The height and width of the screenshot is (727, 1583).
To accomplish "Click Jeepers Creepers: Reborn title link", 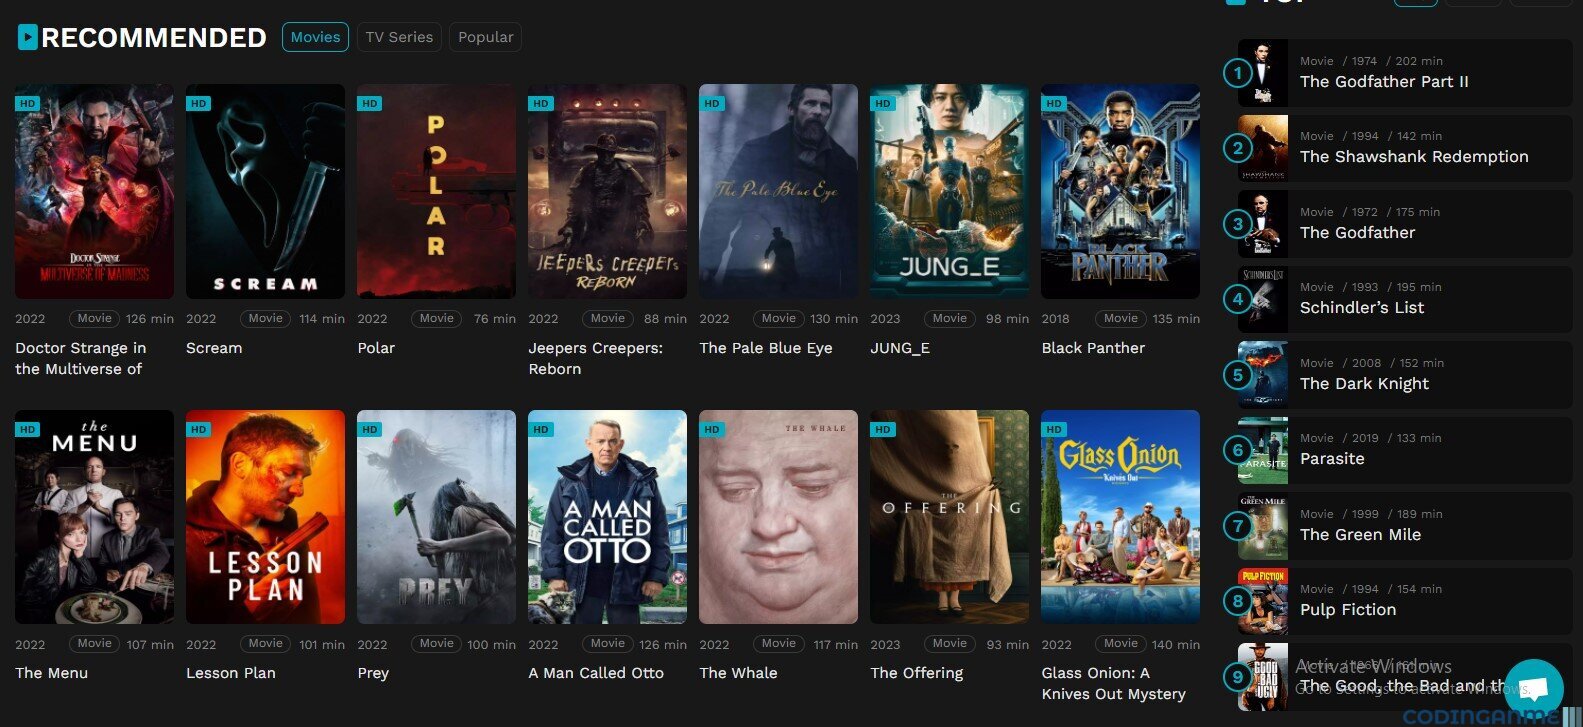I will (x=595, y=358).
